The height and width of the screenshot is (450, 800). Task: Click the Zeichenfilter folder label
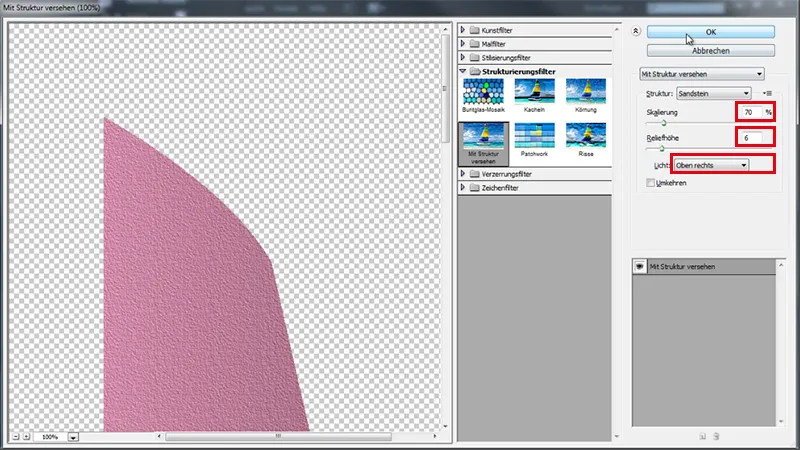pos(500,188)
